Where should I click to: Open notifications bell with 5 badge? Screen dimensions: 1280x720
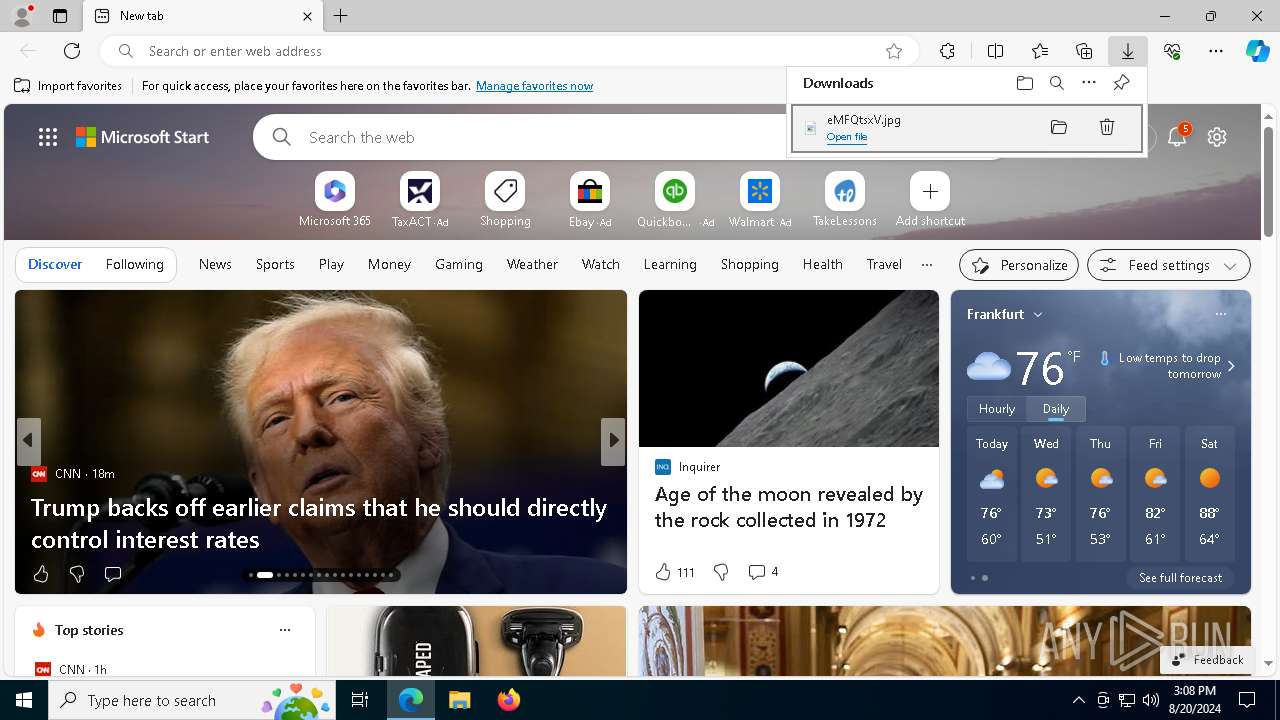coord(1178,136)
